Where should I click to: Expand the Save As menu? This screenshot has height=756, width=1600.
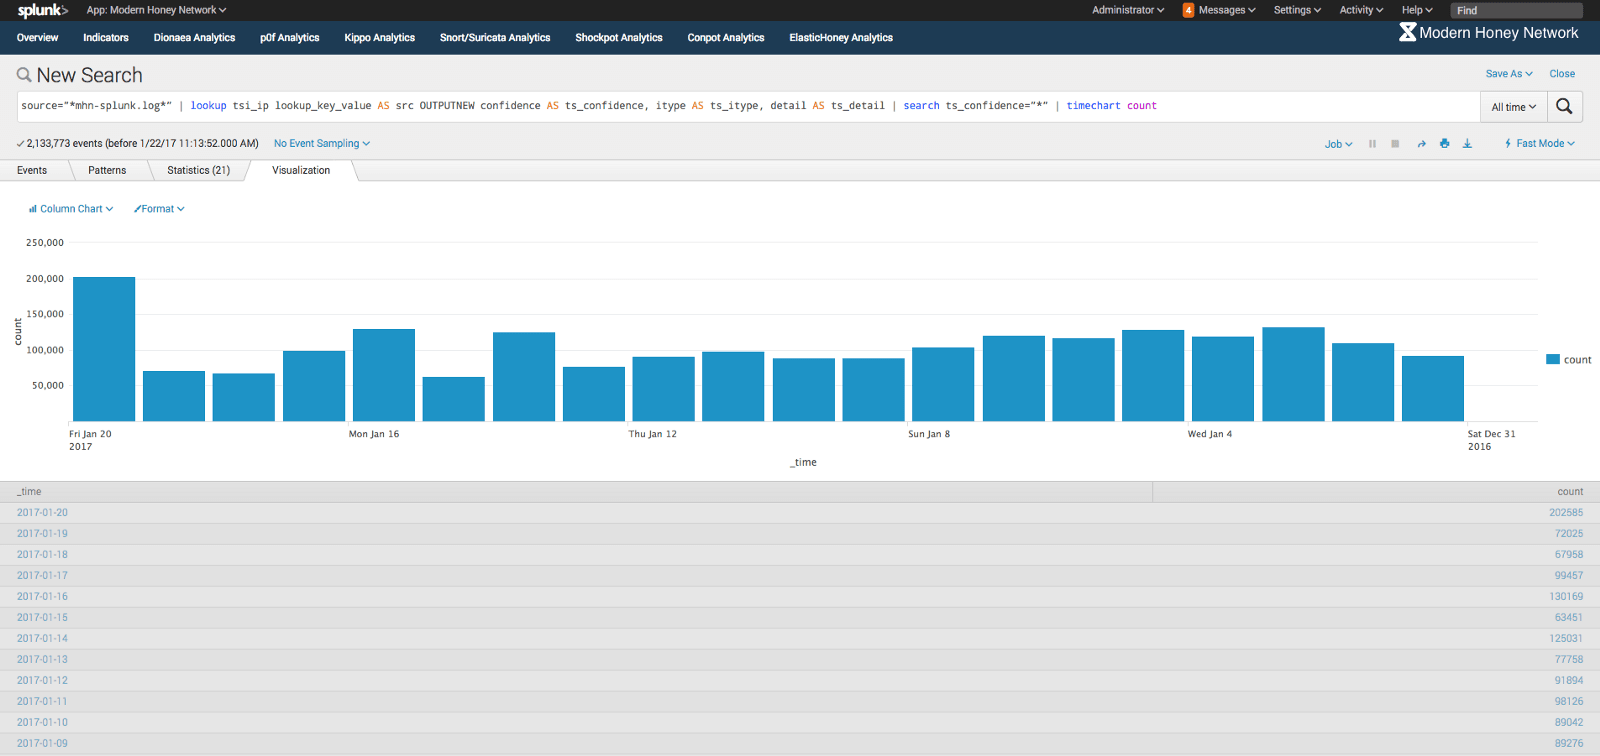coord(1509,74)
